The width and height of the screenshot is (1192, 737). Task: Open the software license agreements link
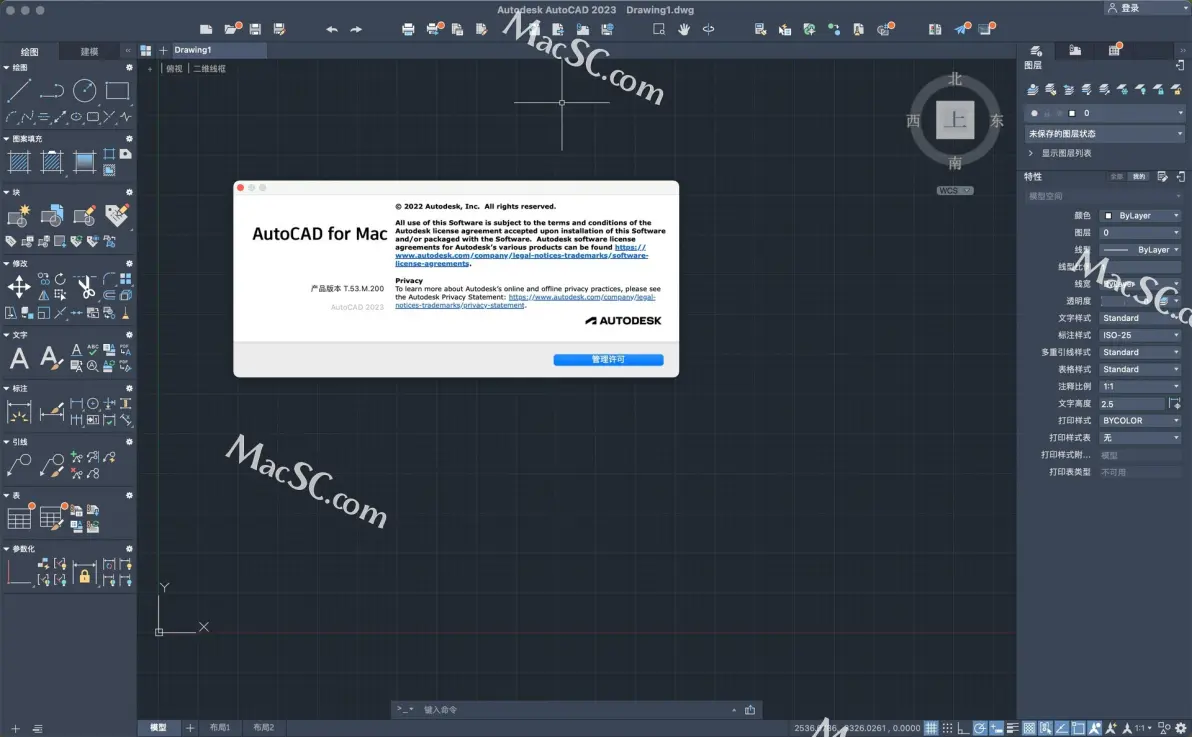[x=522, y=256]
